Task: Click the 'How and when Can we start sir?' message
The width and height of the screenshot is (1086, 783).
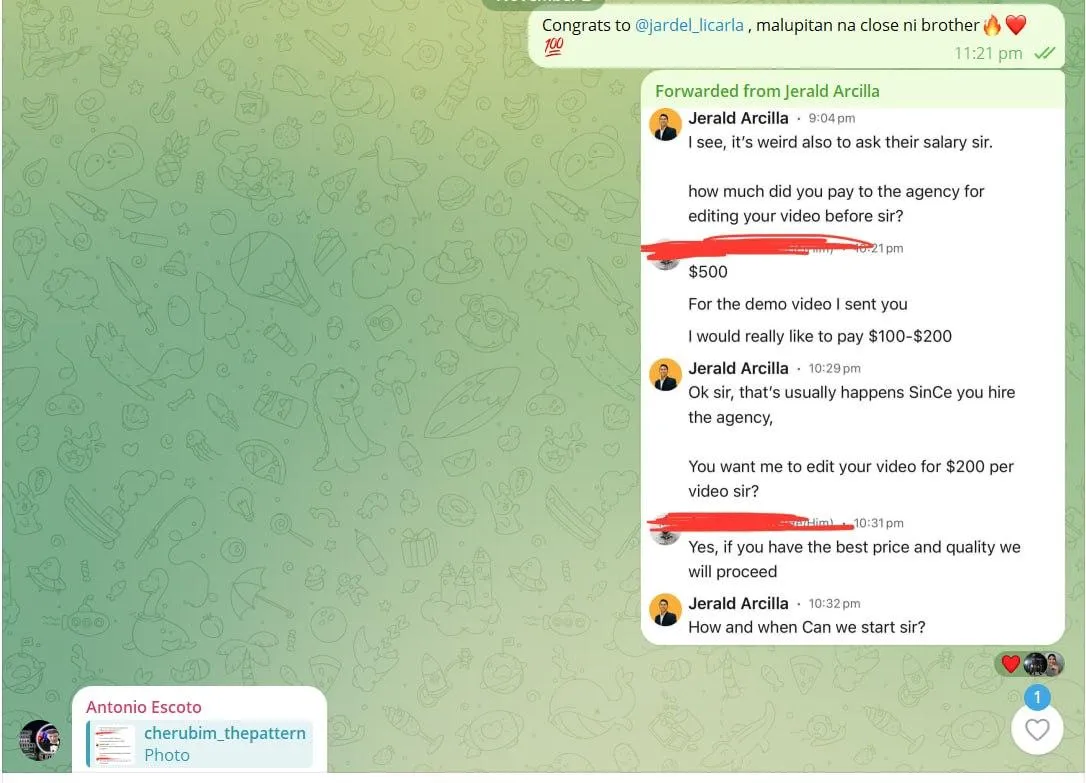Action: [806, 627]
